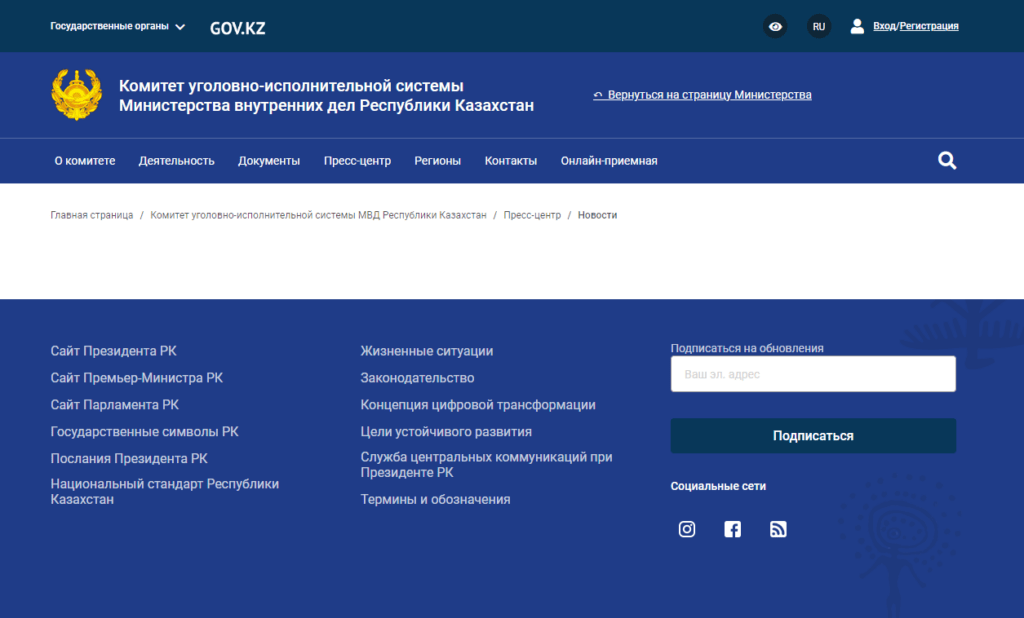1024x618 pixels.
Task: Return via Вернуться на страницу Министерства
Action: point(703,95)
